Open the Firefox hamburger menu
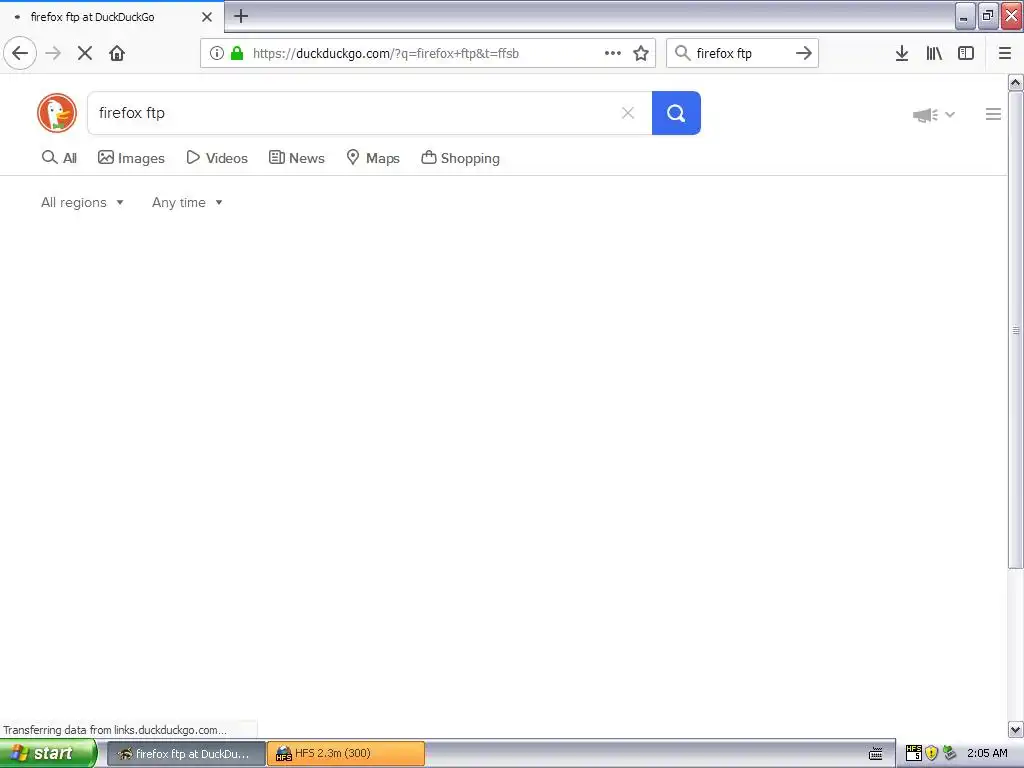 1005,53
